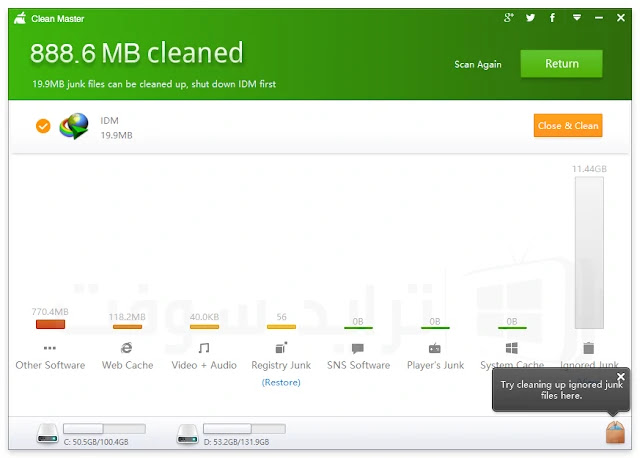Click the 40.0KB Video + Audio bar
Screen dimensions: 640x458
point(204,327)
